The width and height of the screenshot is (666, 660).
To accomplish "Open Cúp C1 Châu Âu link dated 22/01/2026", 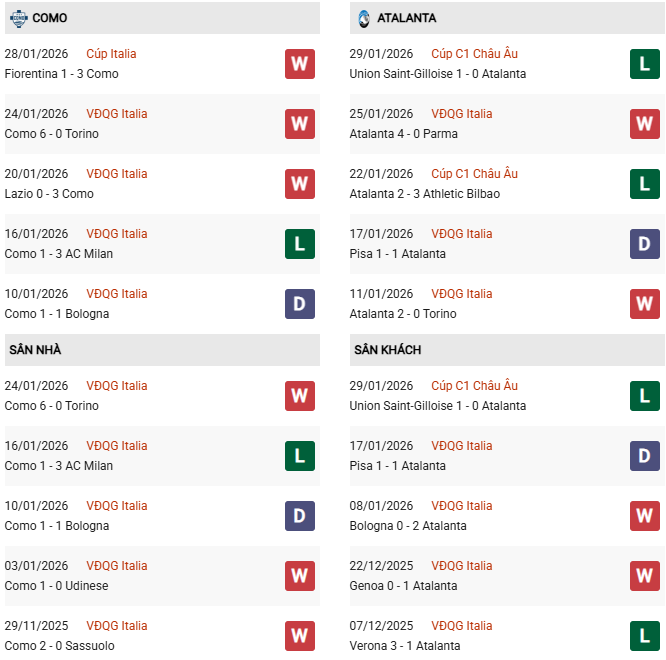I will [474, 174].
